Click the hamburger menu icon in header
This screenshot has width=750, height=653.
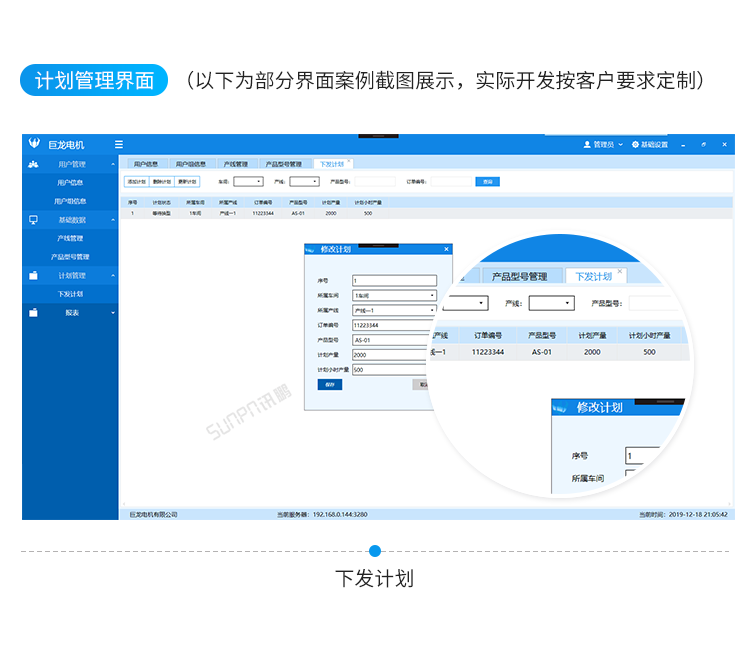119,144
